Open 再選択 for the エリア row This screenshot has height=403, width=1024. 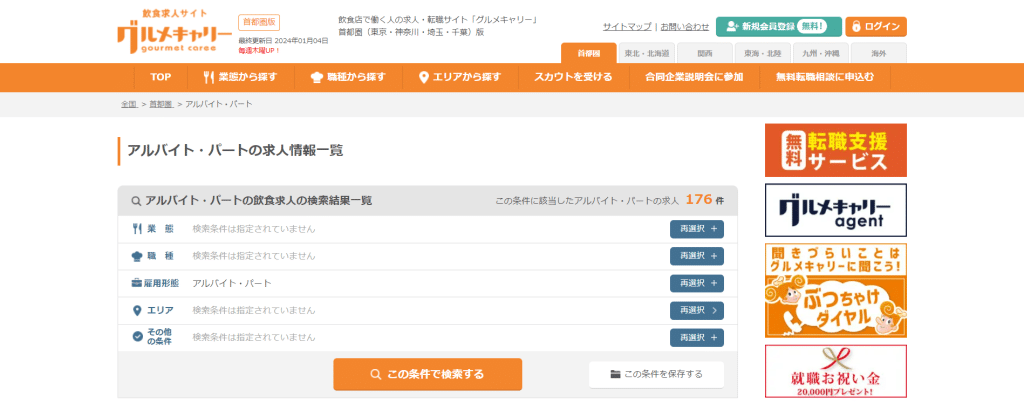[696, 310]
